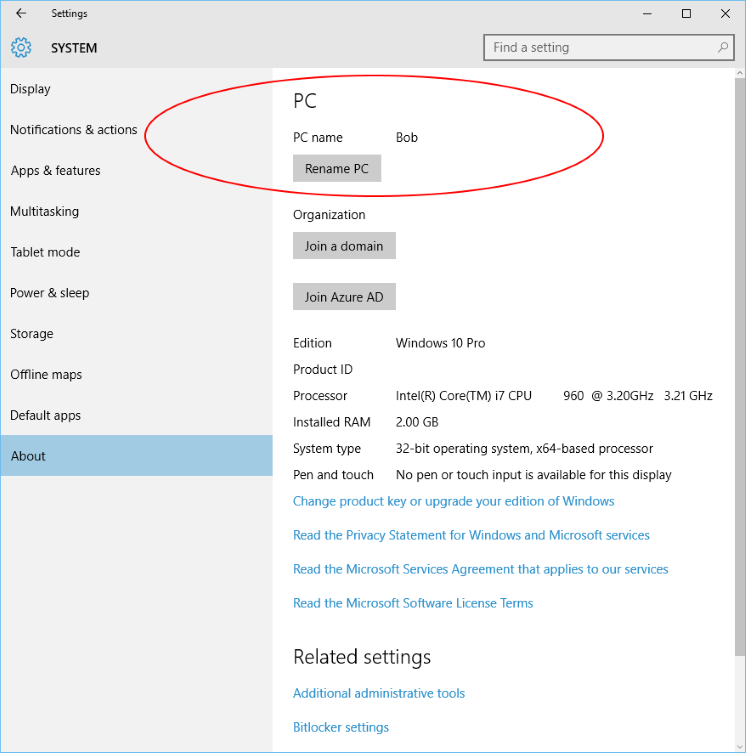
Task: Open the Display settings page
Action: [31, 89]
